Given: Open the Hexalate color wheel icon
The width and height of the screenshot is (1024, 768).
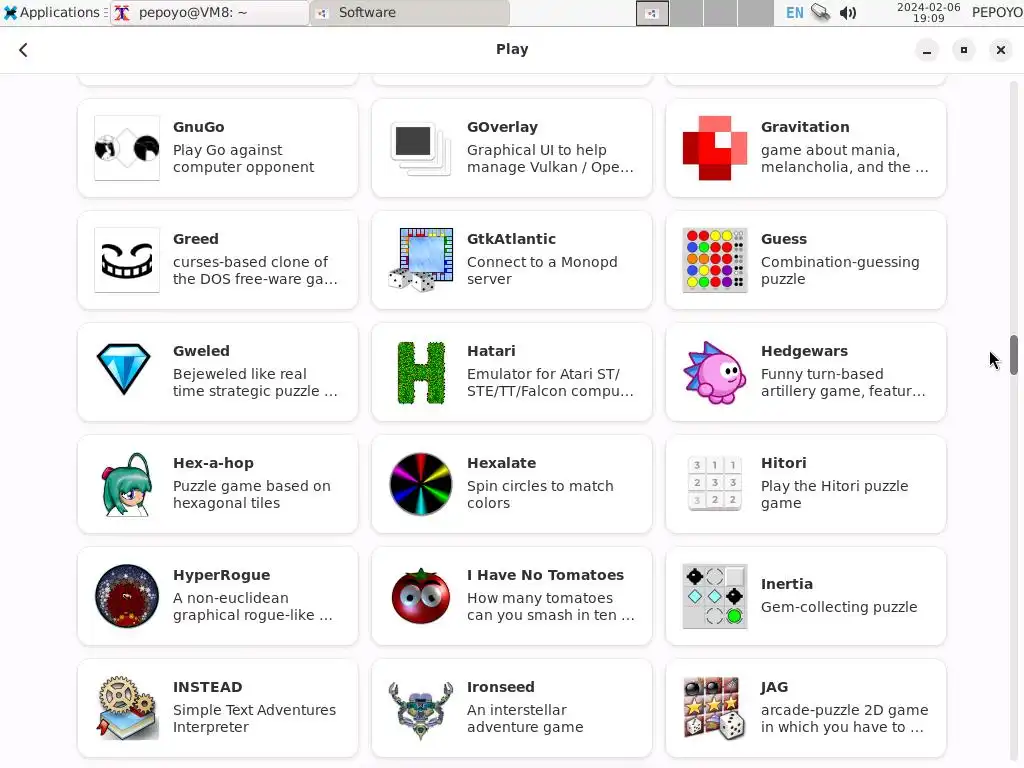Looking at the screenshot, I should pos(421,484).
